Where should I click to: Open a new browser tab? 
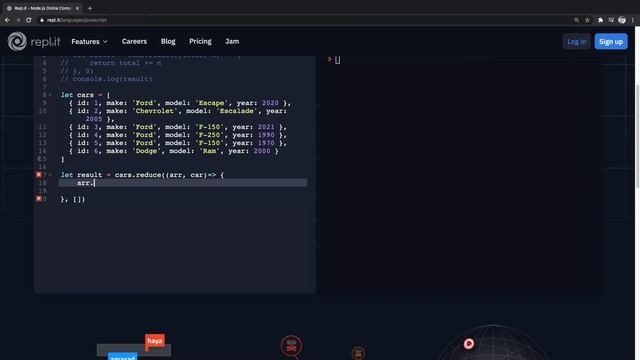pyautogui.click(x=90, y=8)
